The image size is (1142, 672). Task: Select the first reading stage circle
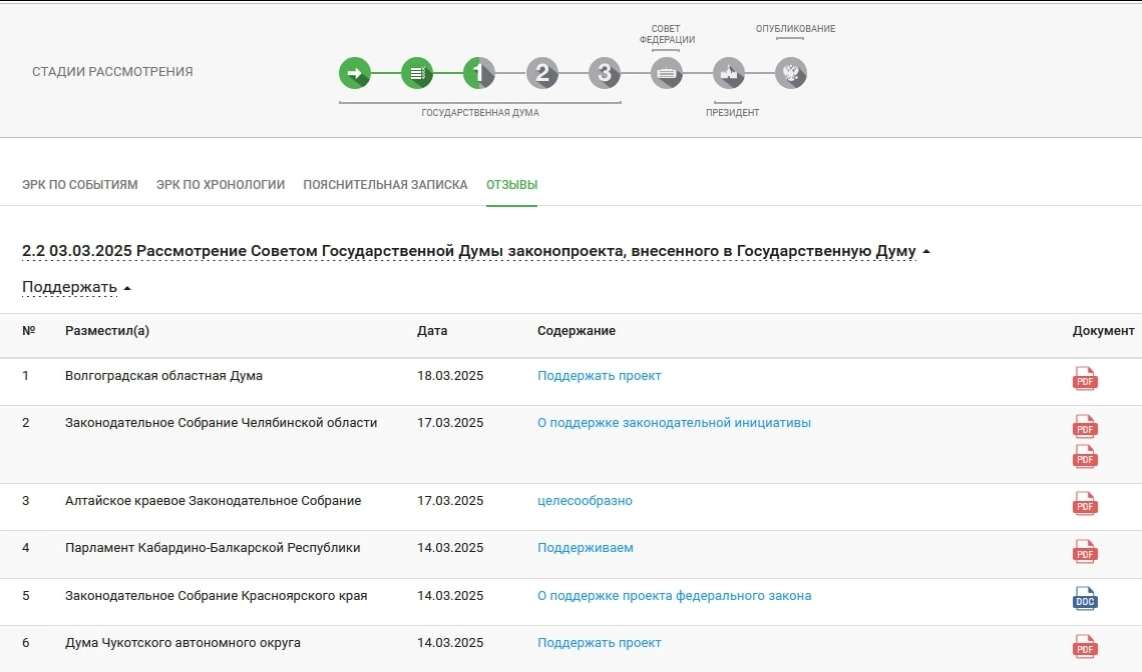(x=479, y=73)
